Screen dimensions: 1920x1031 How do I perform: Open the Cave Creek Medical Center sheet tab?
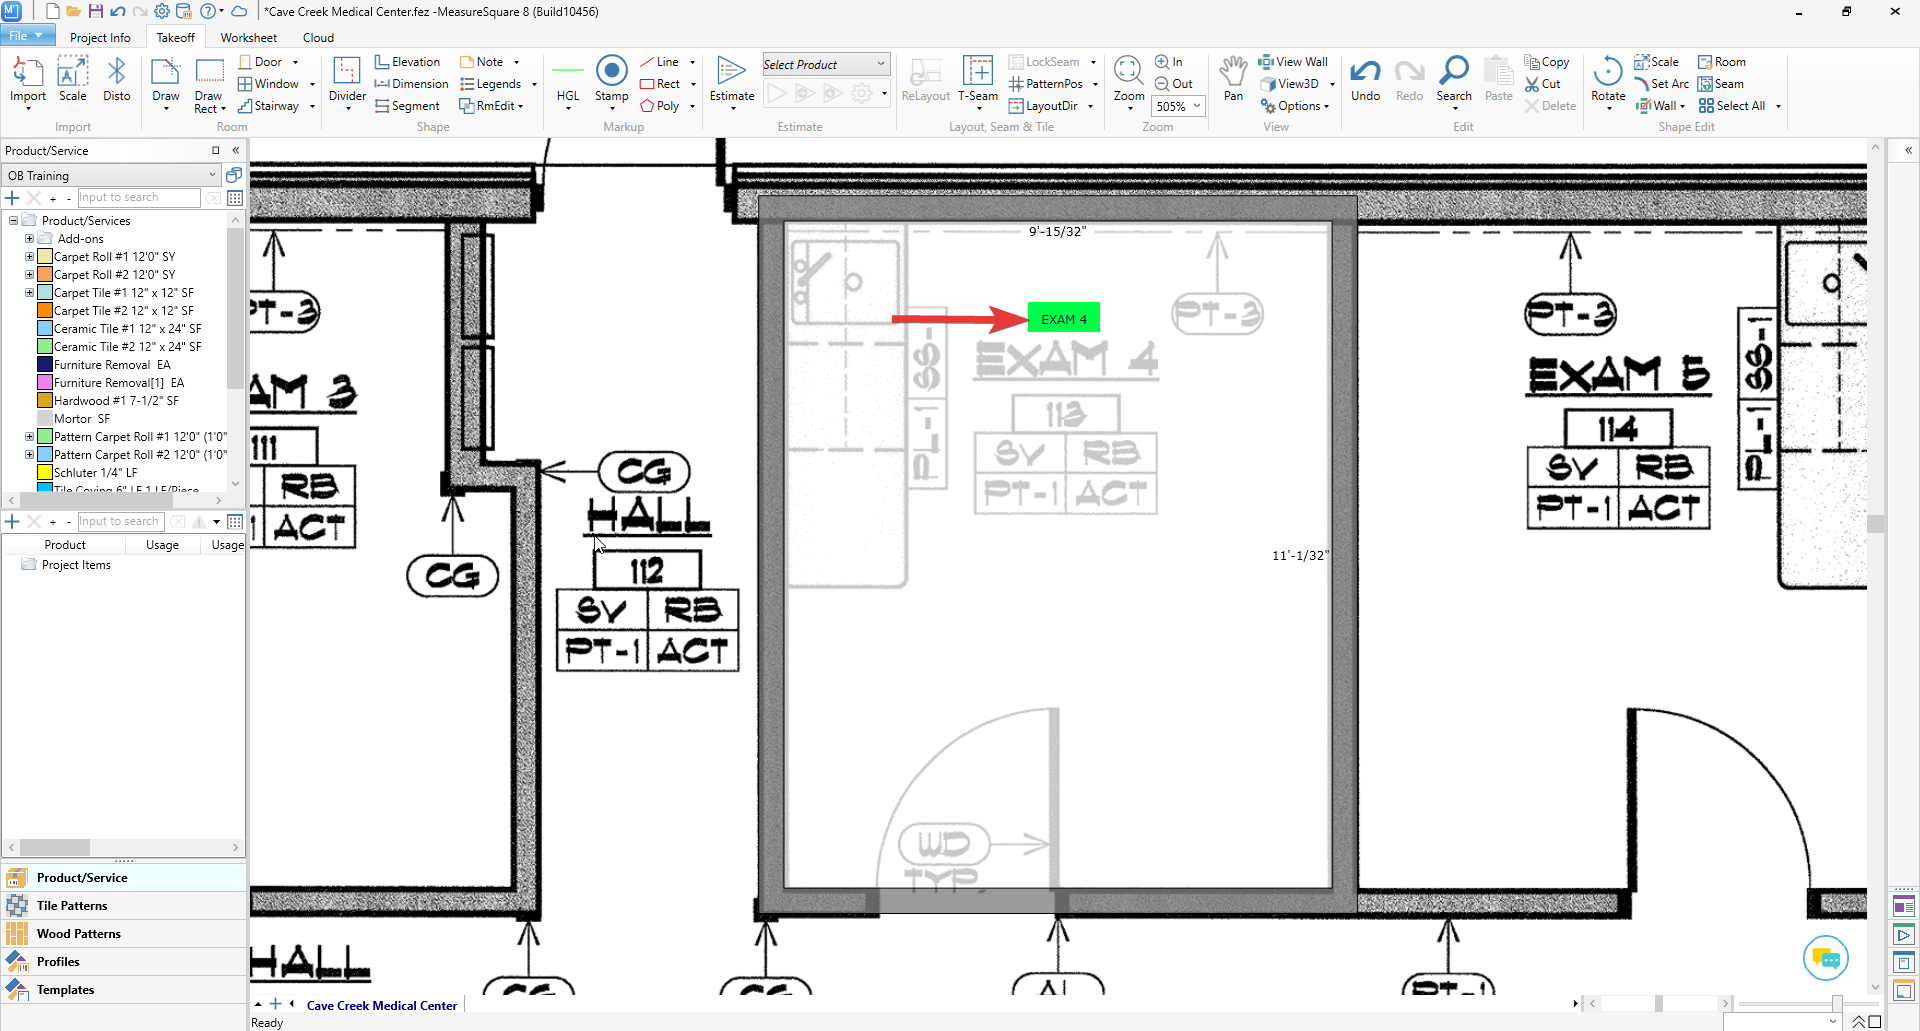(x=382, y=1006)
